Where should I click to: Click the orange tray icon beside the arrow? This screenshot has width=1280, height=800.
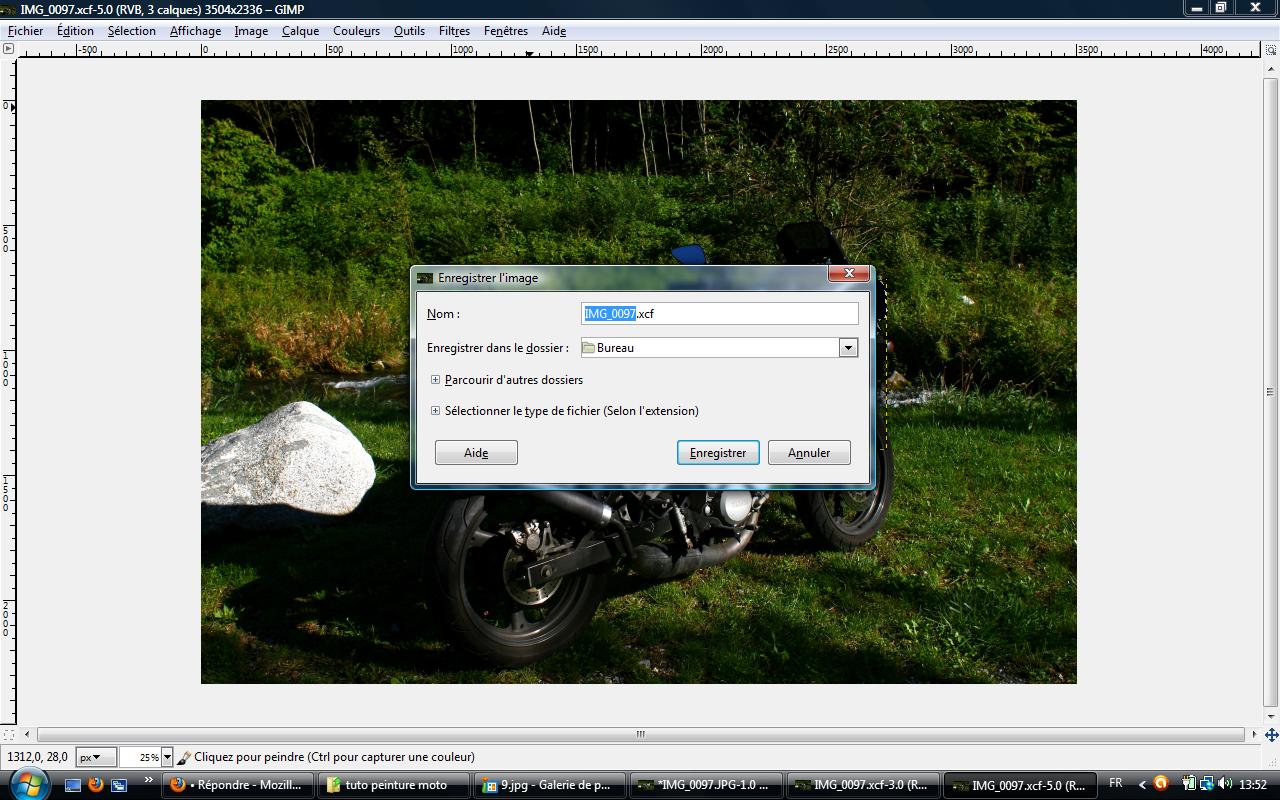click(1160, 784)
